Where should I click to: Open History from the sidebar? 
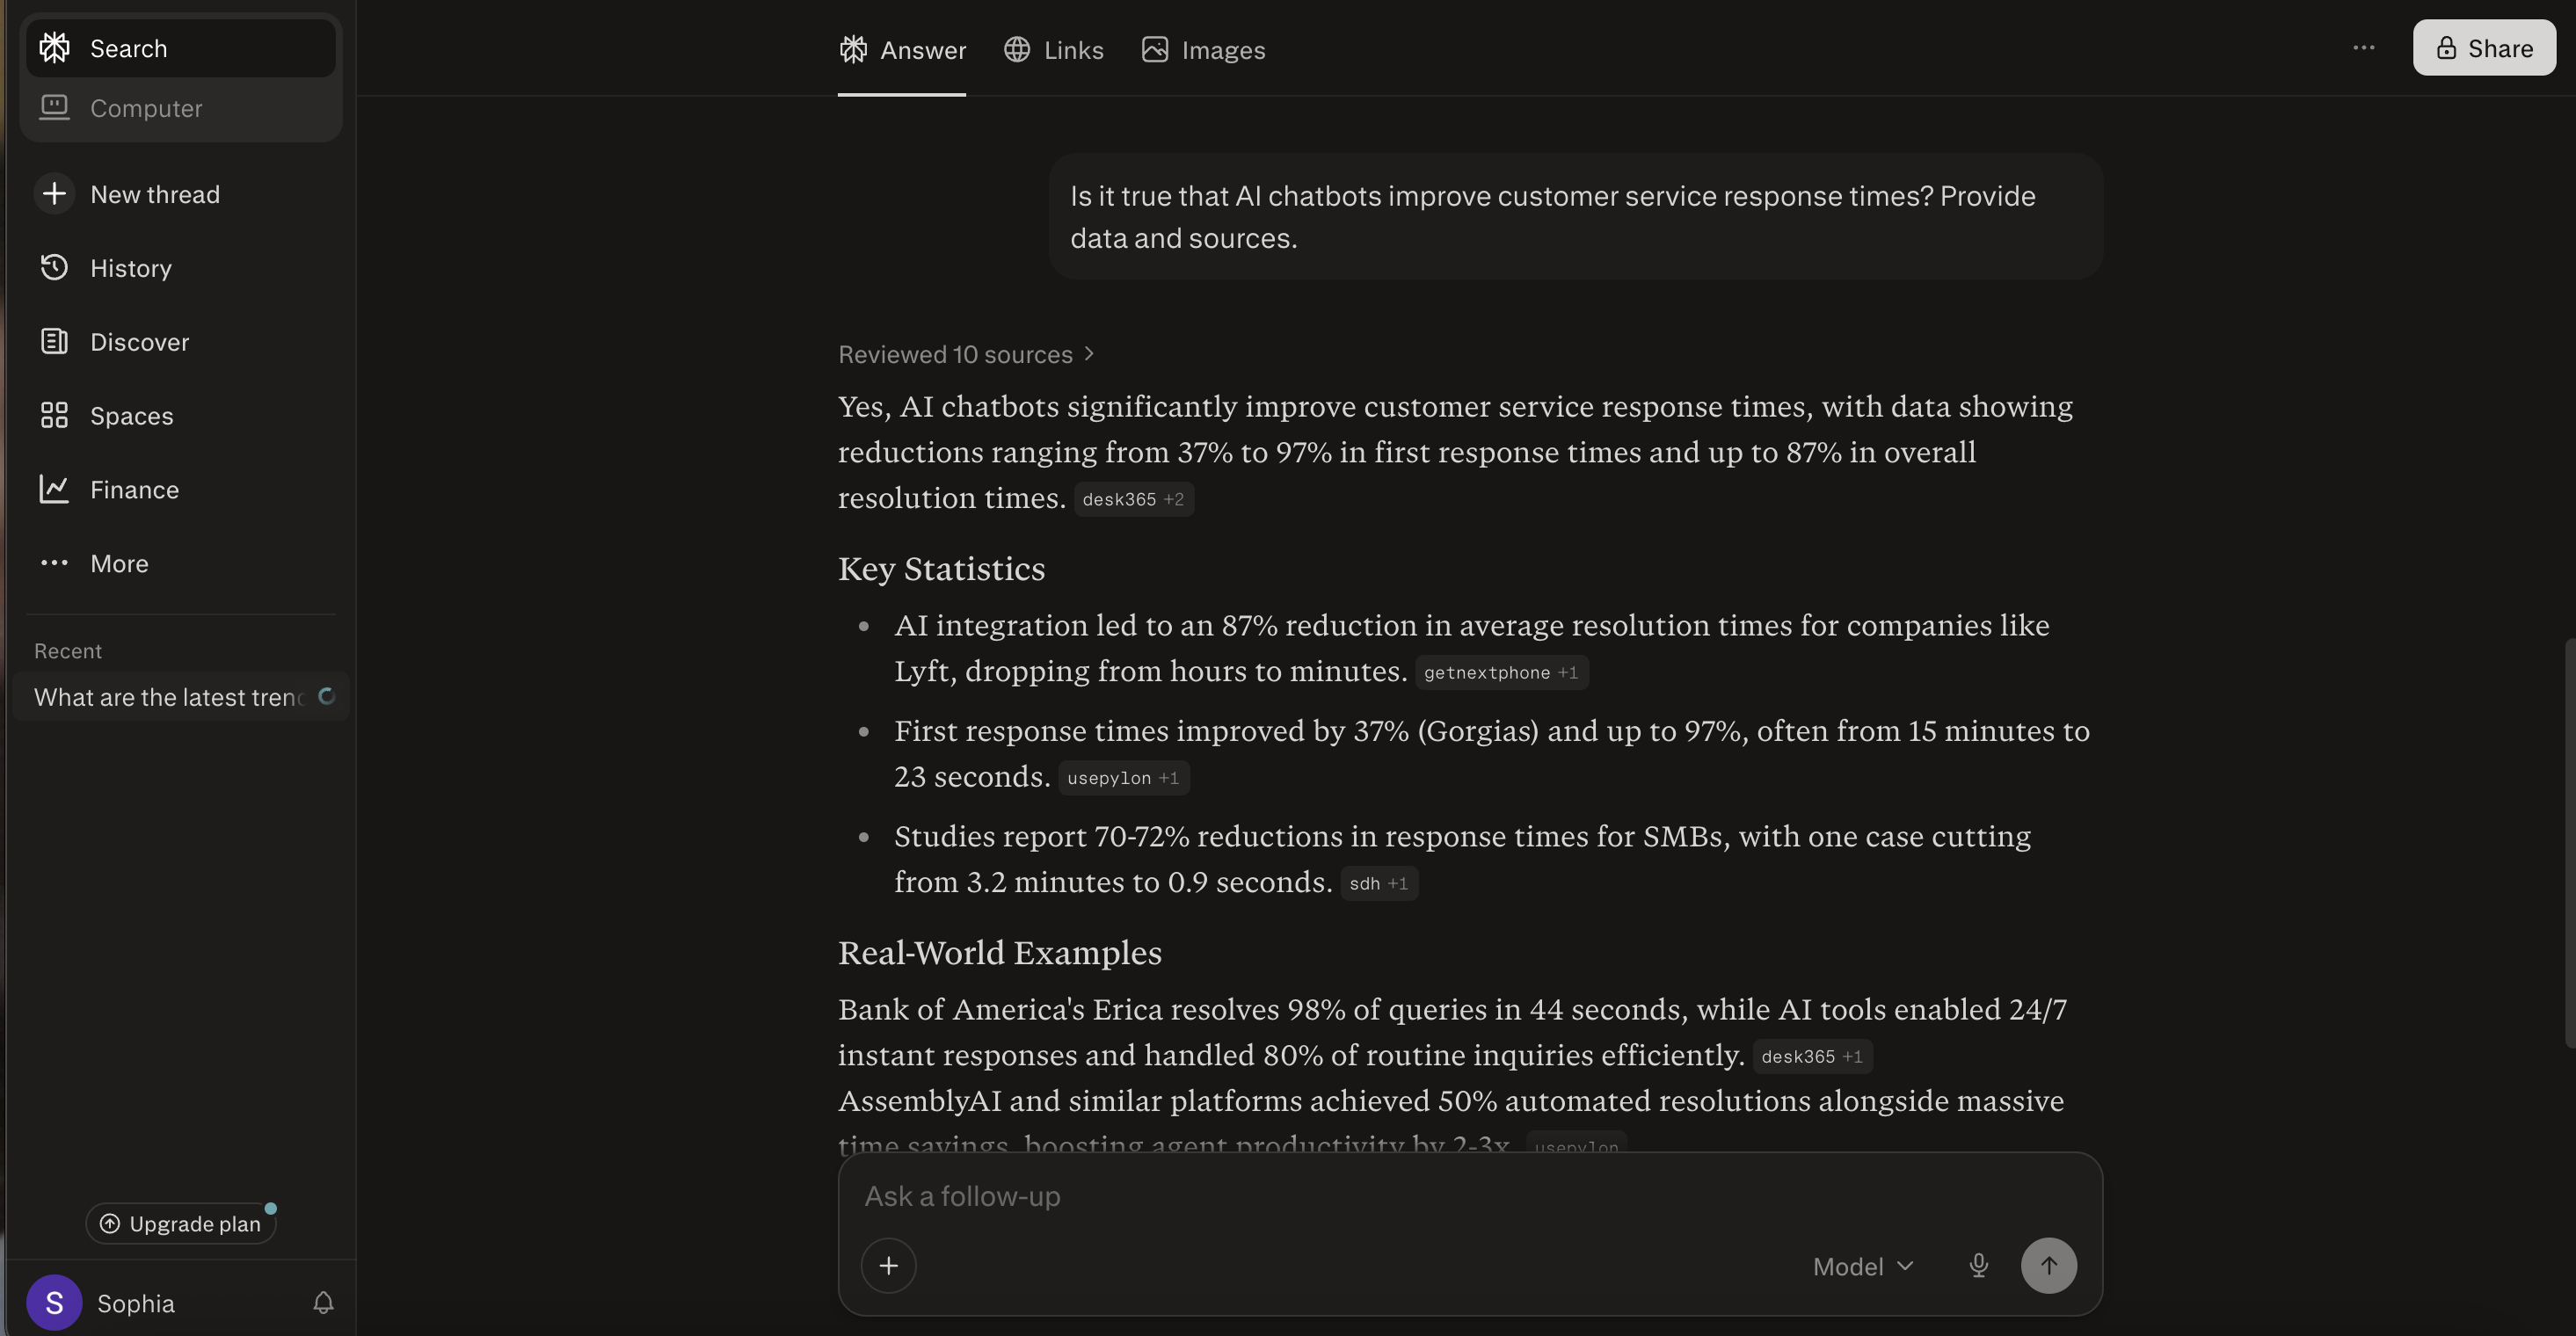point(130,268)
